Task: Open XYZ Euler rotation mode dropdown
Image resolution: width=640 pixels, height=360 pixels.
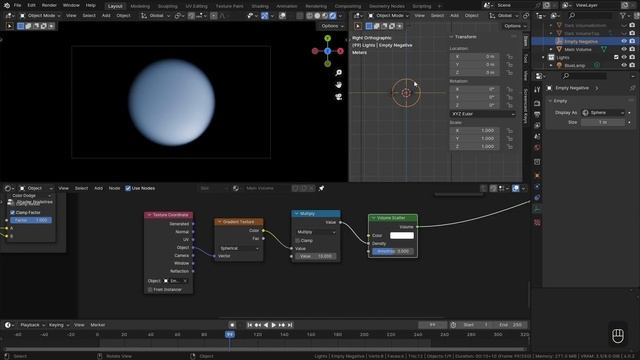Action: click(483, 114)
